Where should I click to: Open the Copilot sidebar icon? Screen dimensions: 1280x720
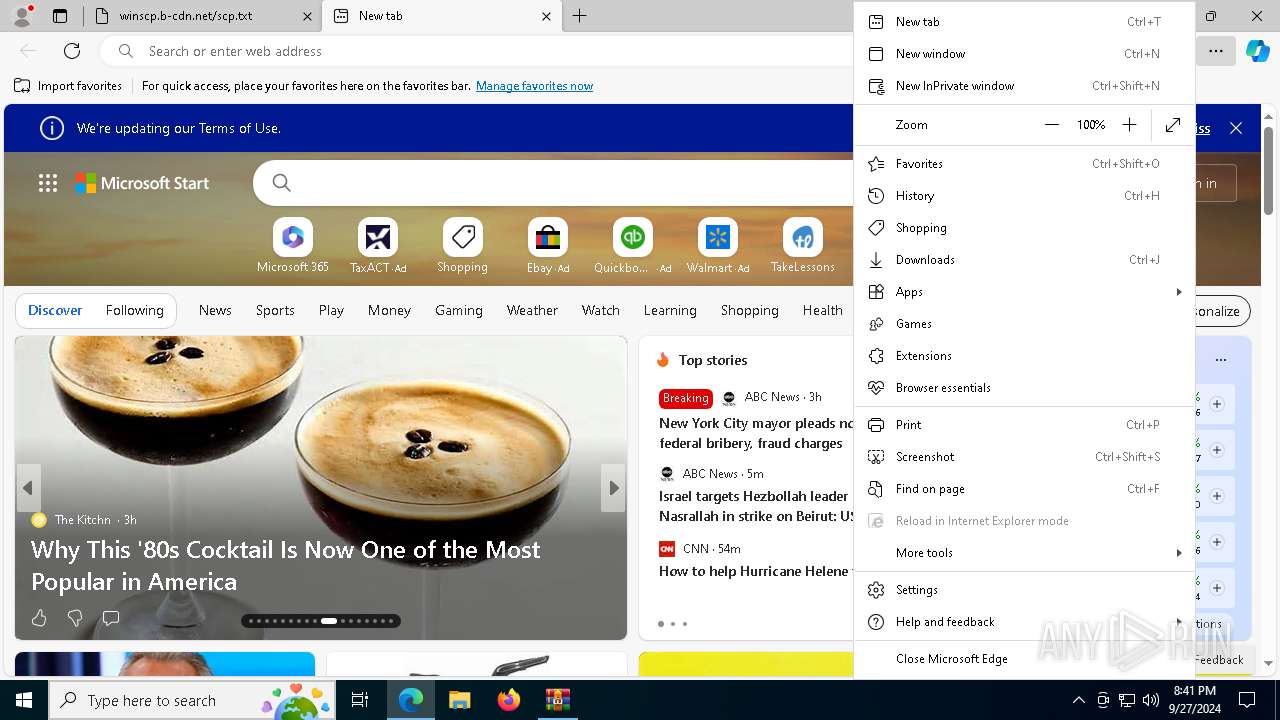point(1257,51)
